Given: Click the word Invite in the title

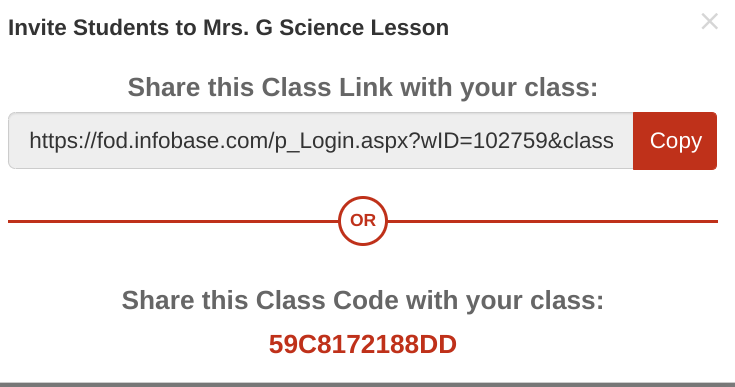Looking at the screenshot, I should 38,28.
